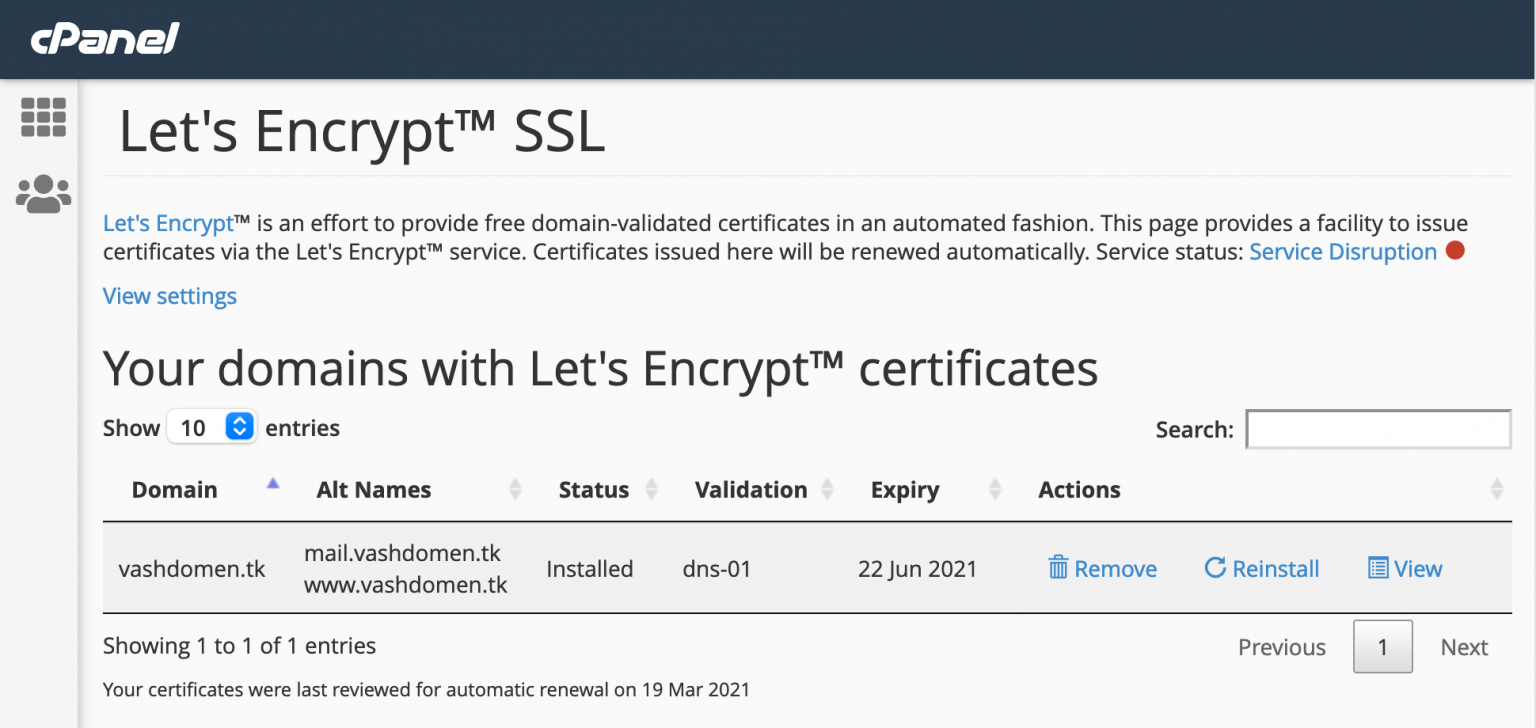
Task: Click the cPanel logo
Action: [x=105, y=39]
